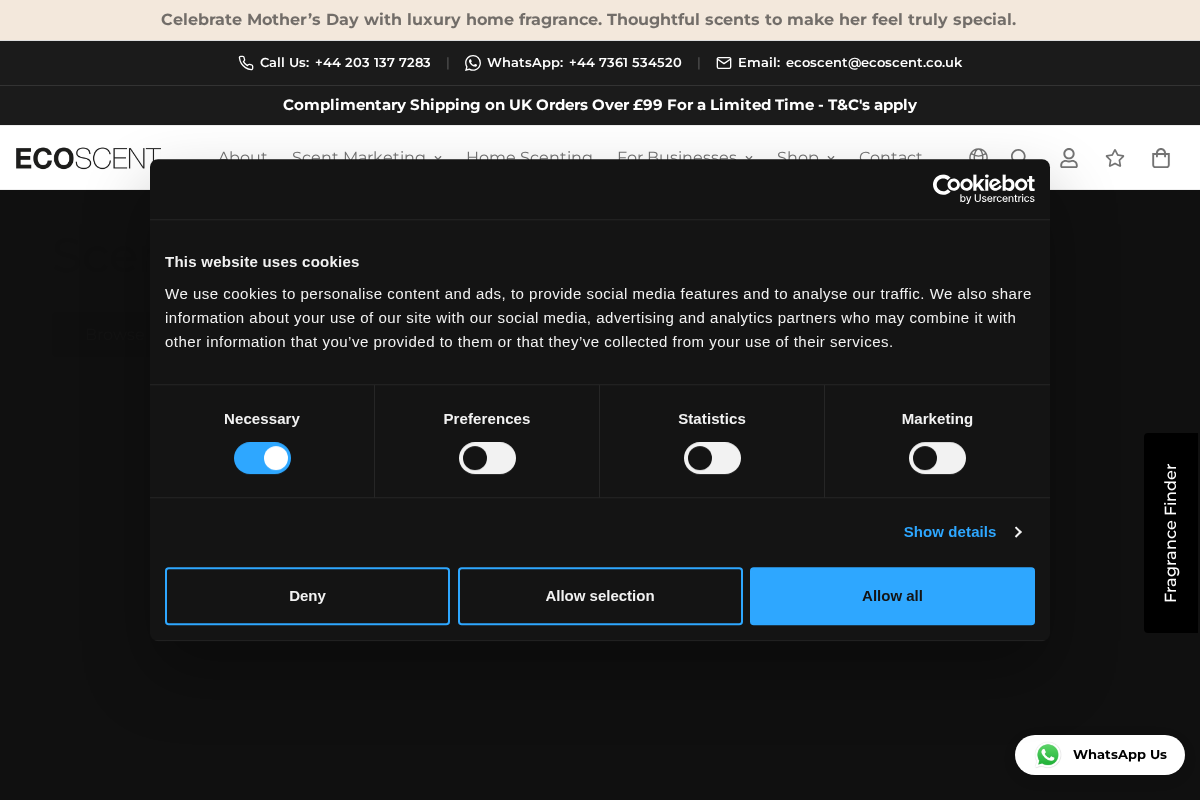The height and width of the screenshot is (800, 1200).
Task: Click the envelope icon next to Email
Action: click(x=723, y=62)
